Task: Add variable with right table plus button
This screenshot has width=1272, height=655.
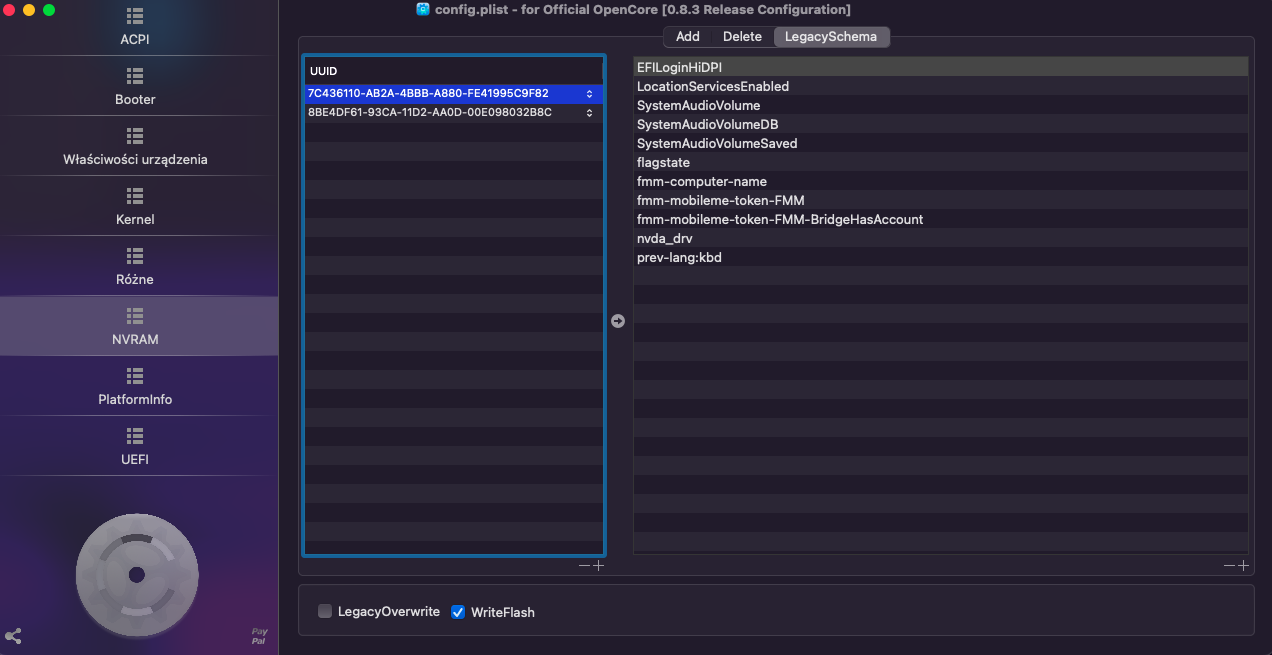Action: pyautogui.click(x=1243, y=566)
